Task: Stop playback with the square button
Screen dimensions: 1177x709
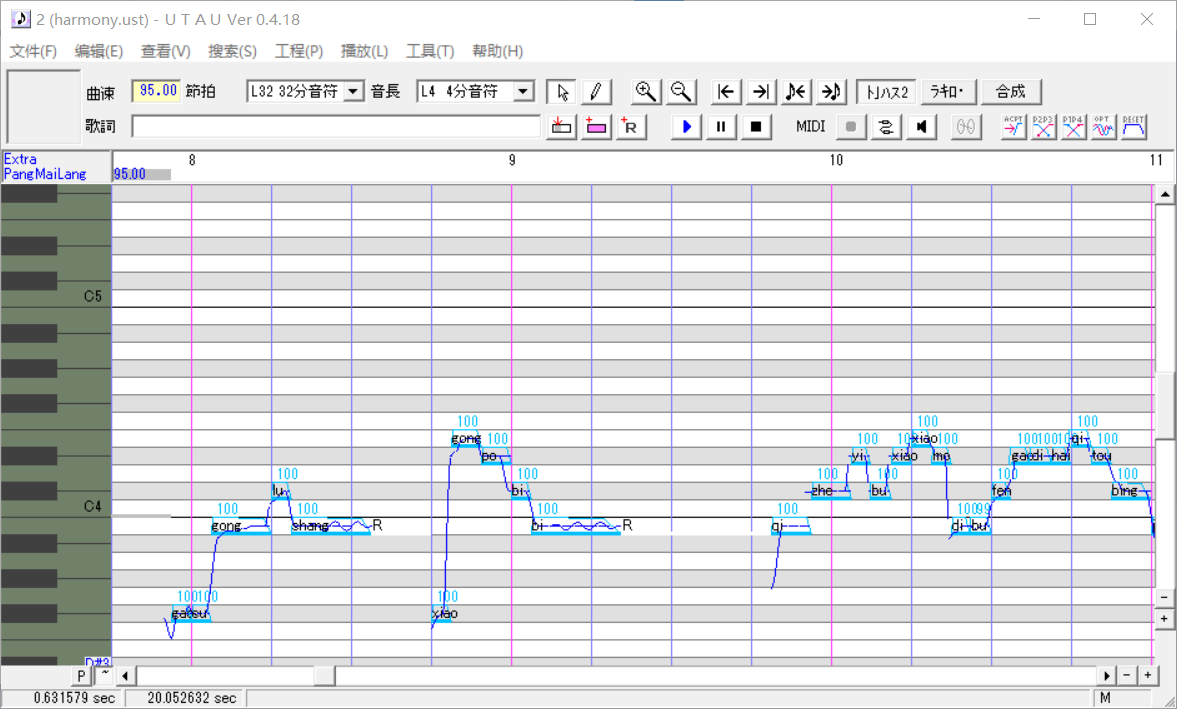Action: [x=756, y=127]
